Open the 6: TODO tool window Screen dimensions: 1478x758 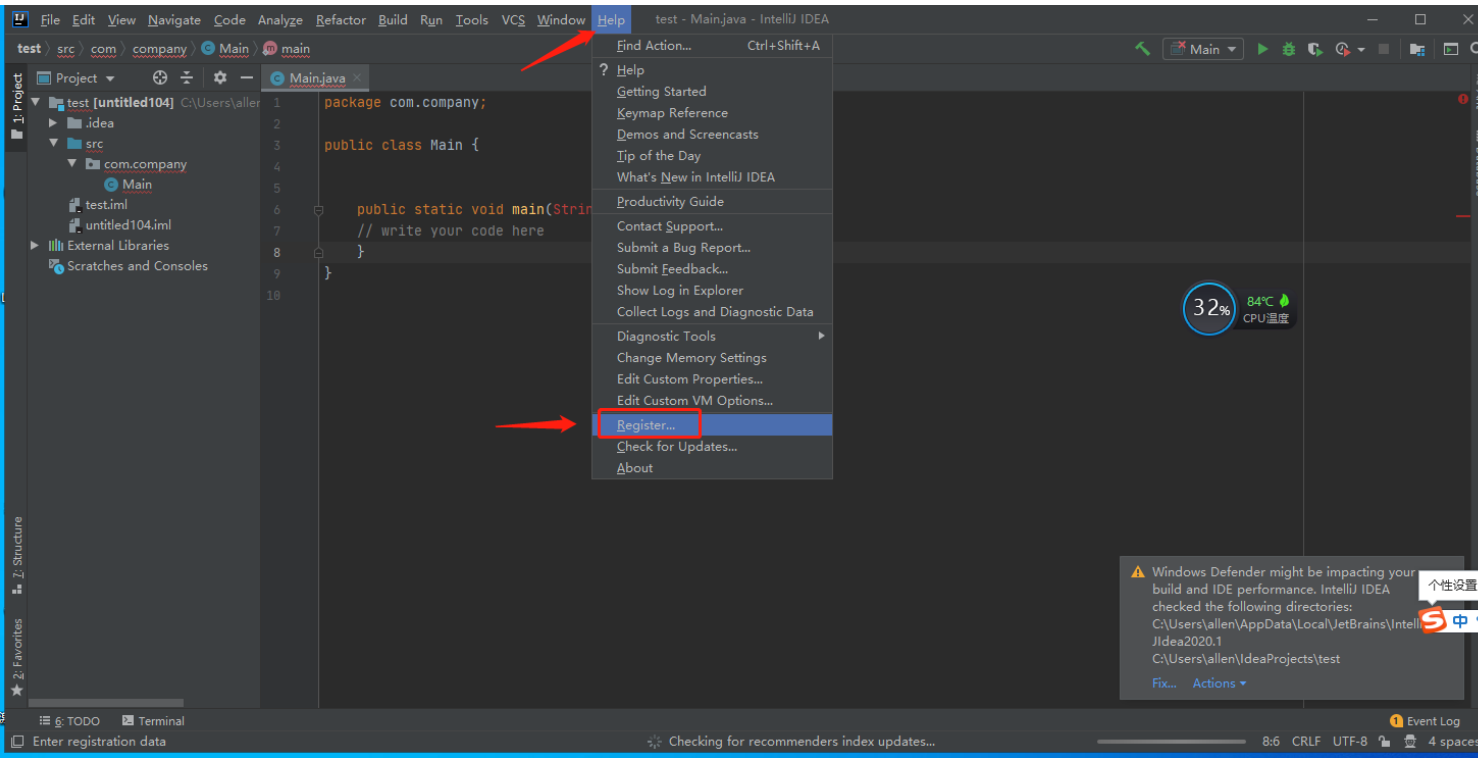pos(70,721)
